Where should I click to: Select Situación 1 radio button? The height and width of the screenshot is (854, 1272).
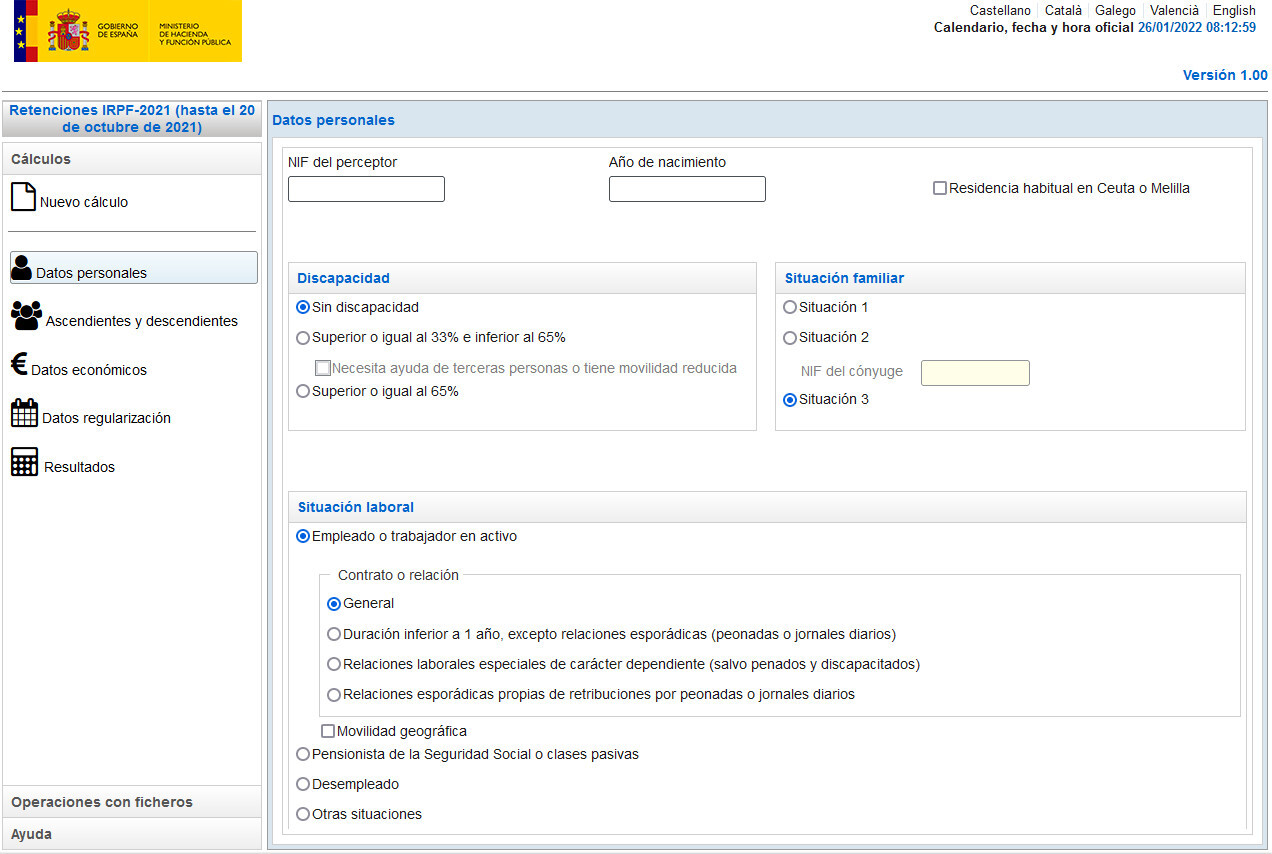coord(790,307)
